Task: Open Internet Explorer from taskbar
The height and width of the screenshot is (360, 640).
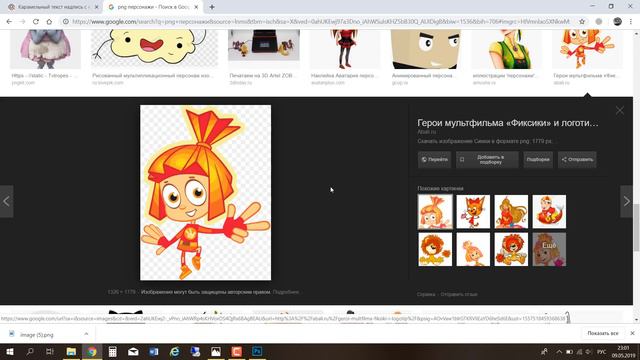Action: pyautogui.click(x=175, y=351)
